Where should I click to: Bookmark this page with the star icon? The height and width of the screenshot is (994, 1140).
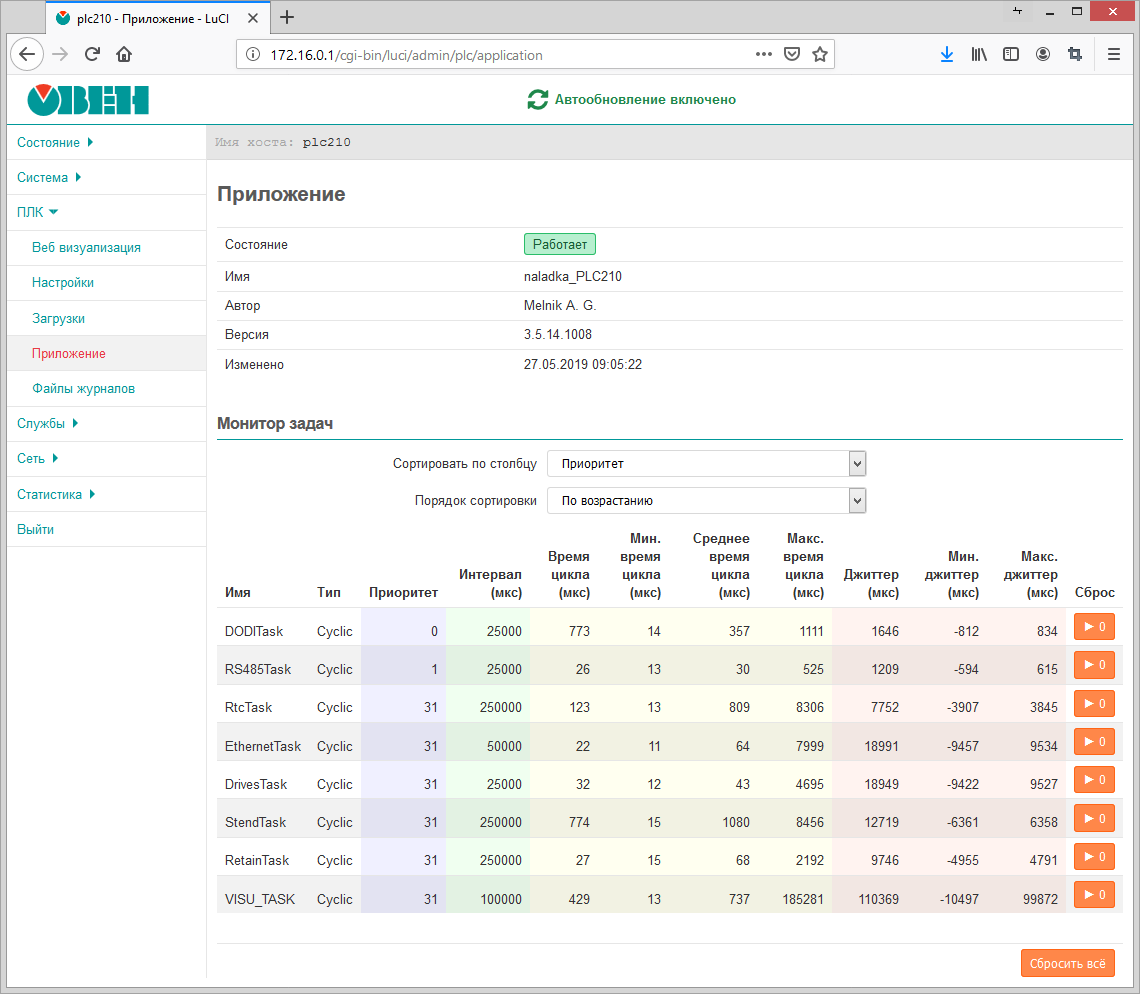[x=820, y=55]
